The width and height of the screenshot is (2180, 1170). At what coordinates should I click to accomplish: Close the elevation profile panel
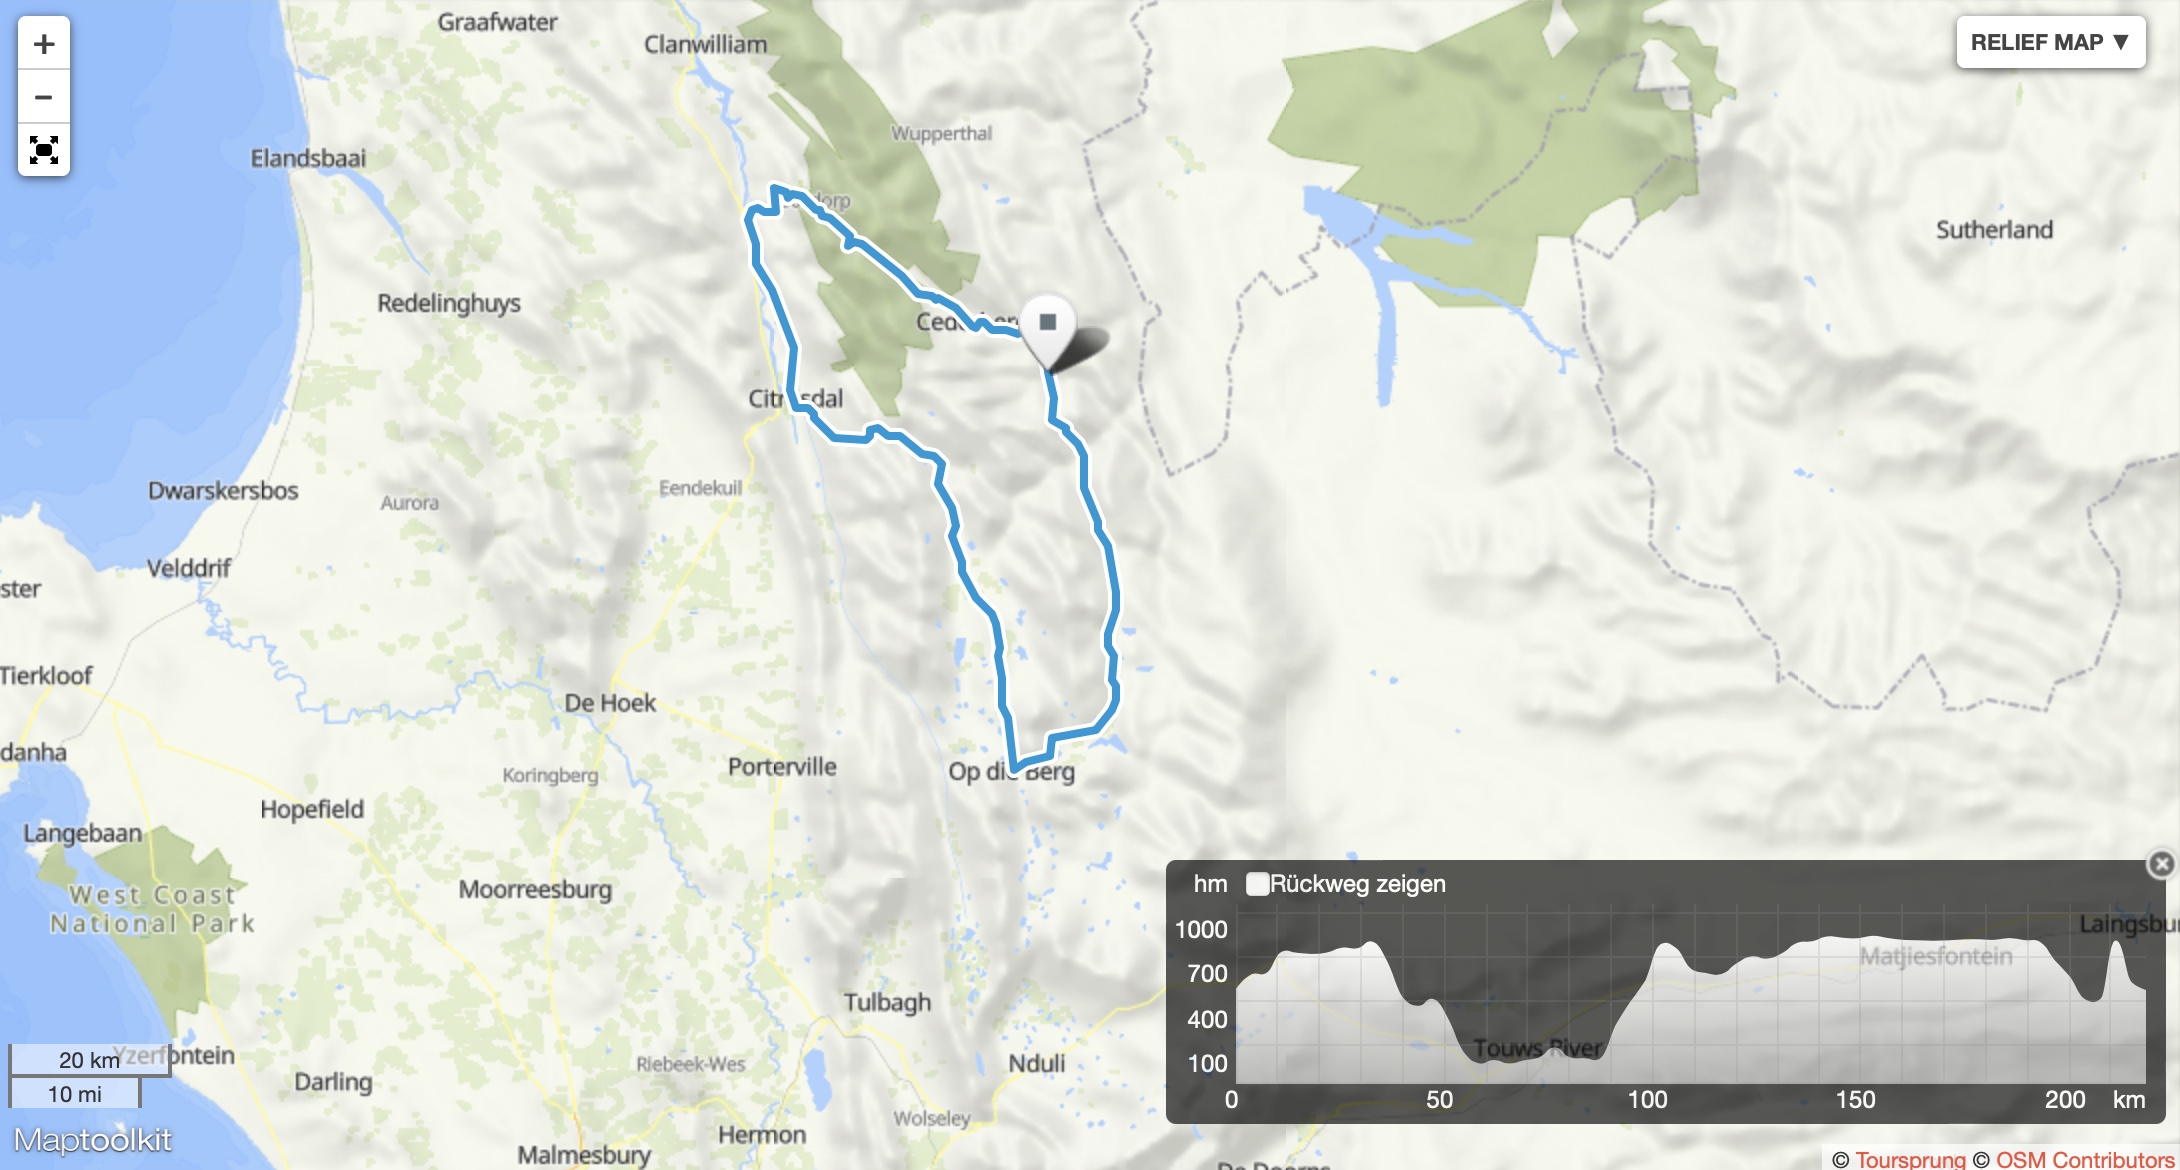coord(2161,864)
